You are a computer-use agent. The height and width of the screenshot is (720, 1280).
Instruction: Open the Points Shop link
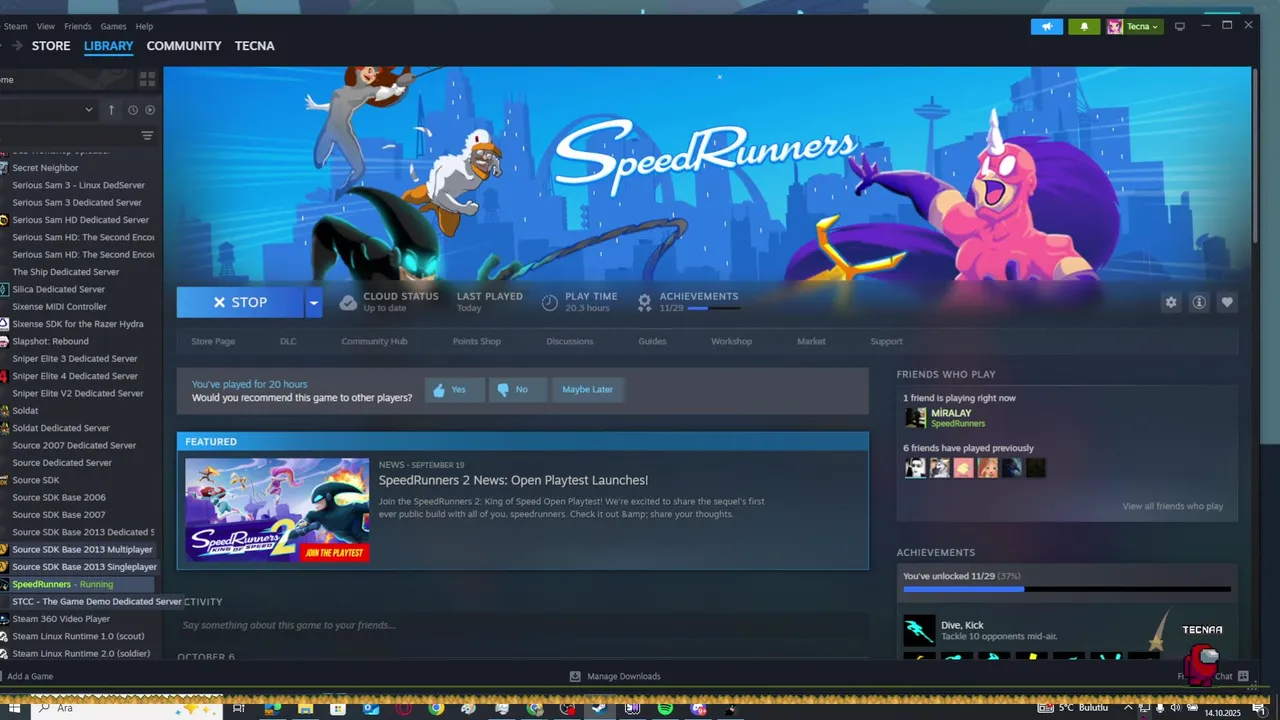click(x=476, y=341)
